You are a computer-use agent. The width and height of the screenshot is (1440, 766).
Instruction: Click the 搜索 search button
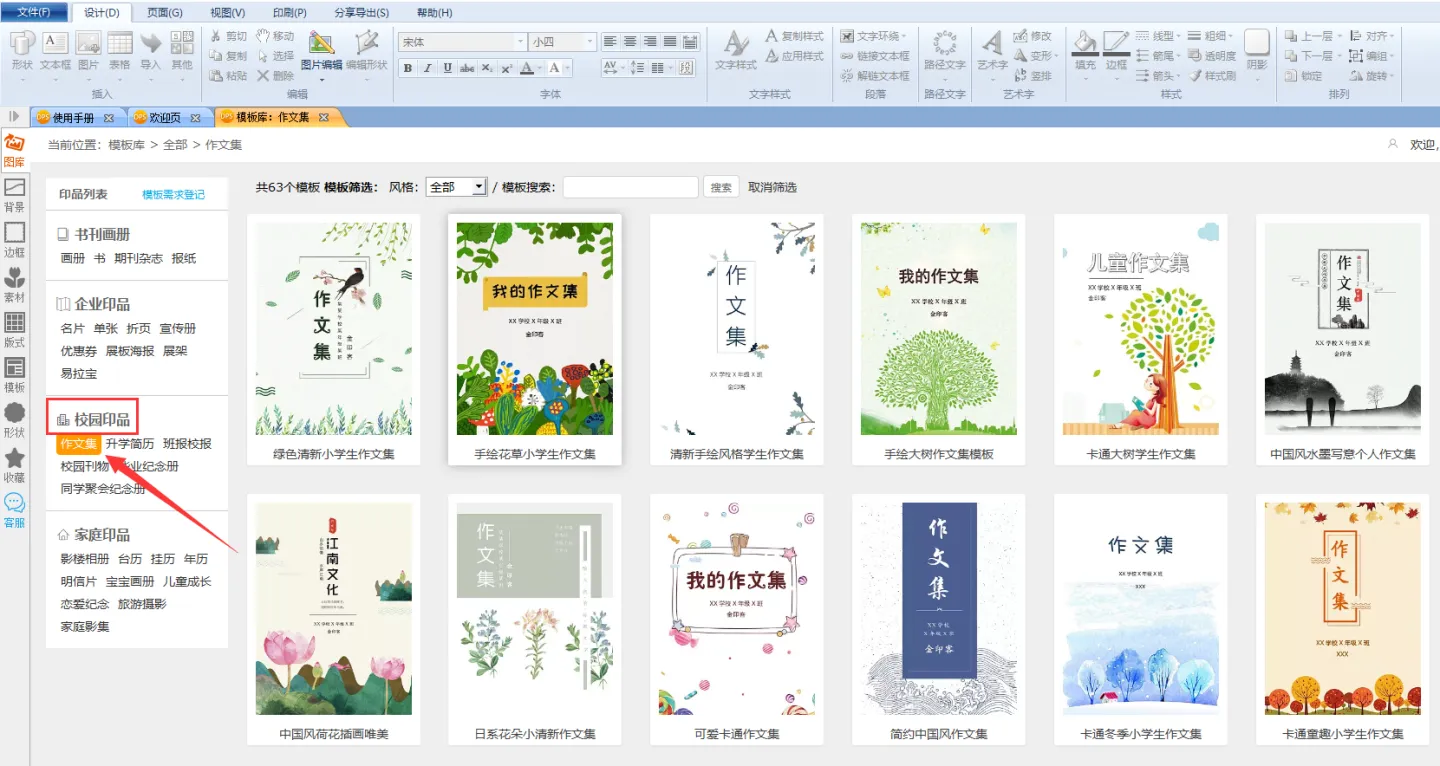(x=721, y=187)
